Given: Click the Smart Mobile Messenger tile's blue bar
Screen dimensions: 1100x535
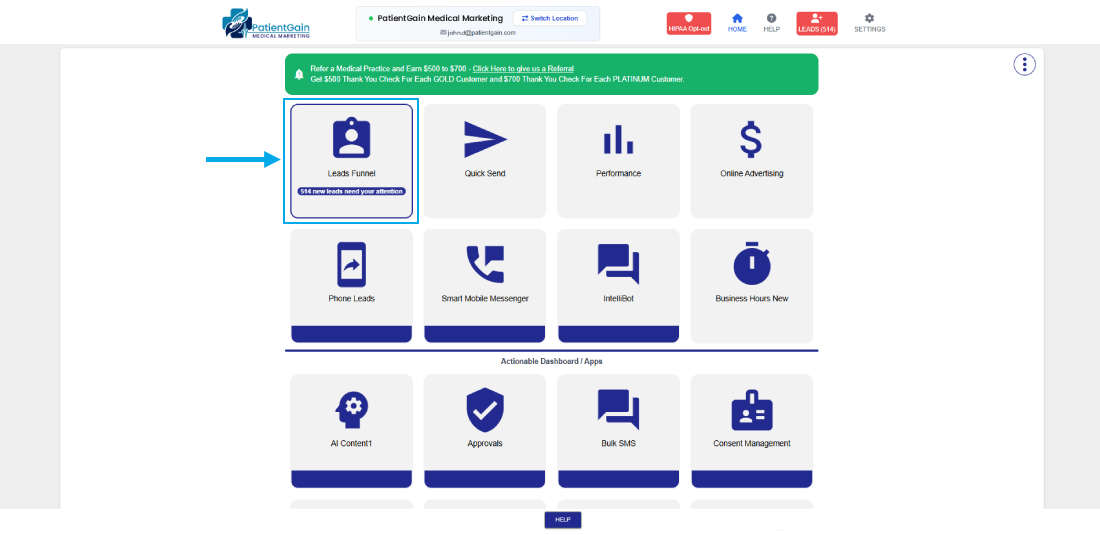Looking at the screenshot, I should [485, 334].
